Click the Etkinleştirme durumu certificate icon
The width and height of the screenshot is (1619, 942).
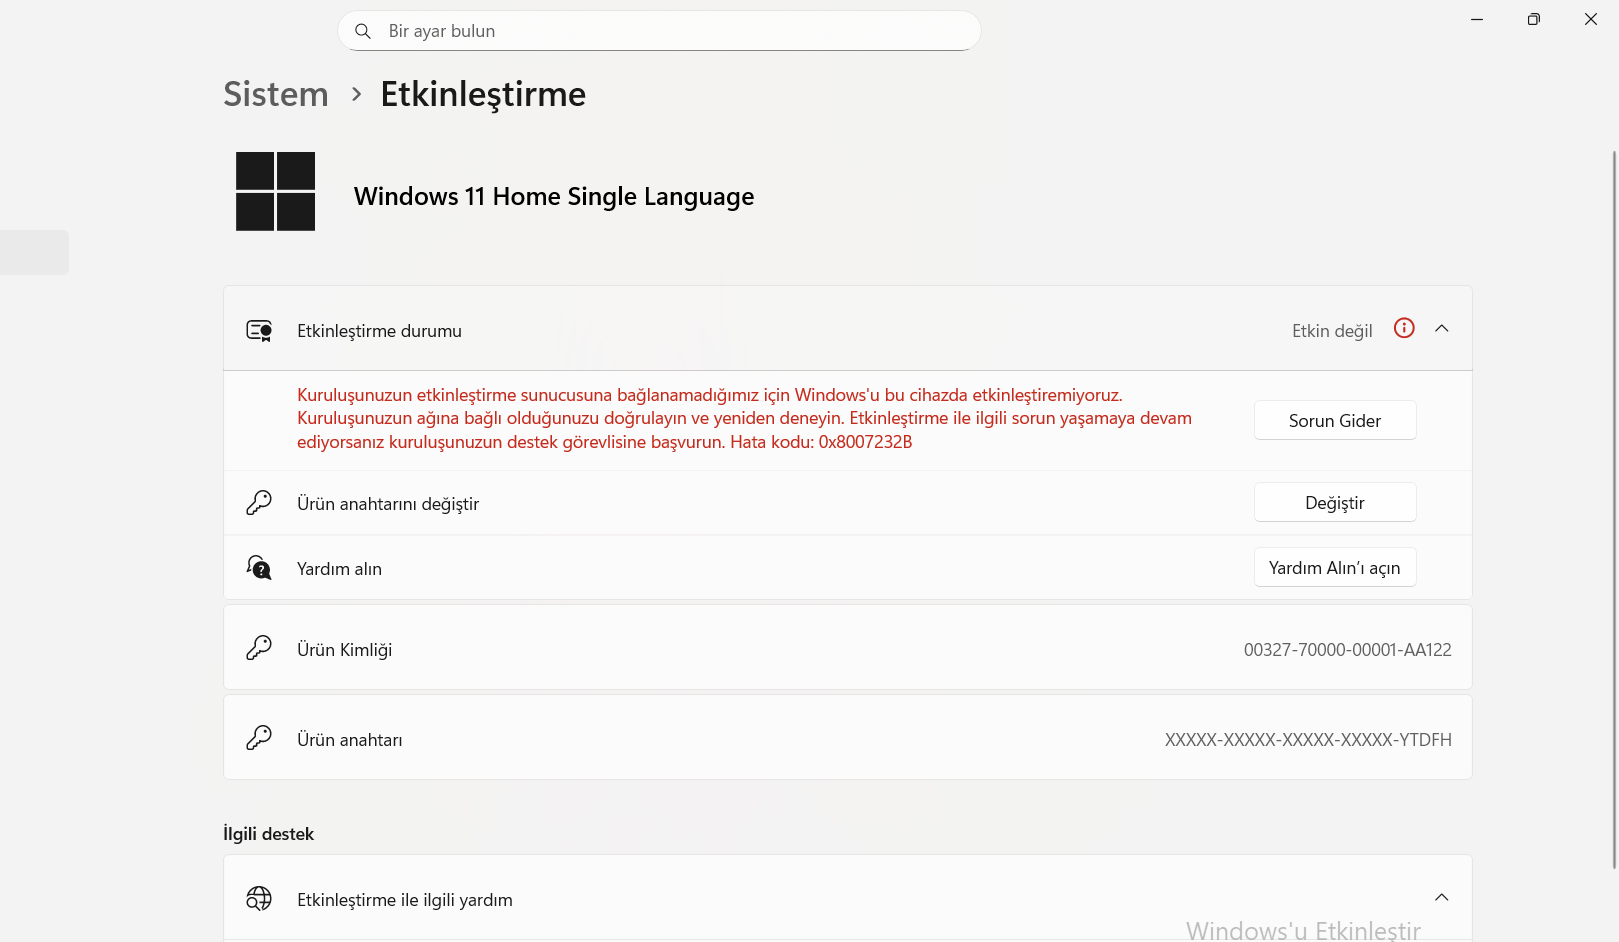pos(259,331)
